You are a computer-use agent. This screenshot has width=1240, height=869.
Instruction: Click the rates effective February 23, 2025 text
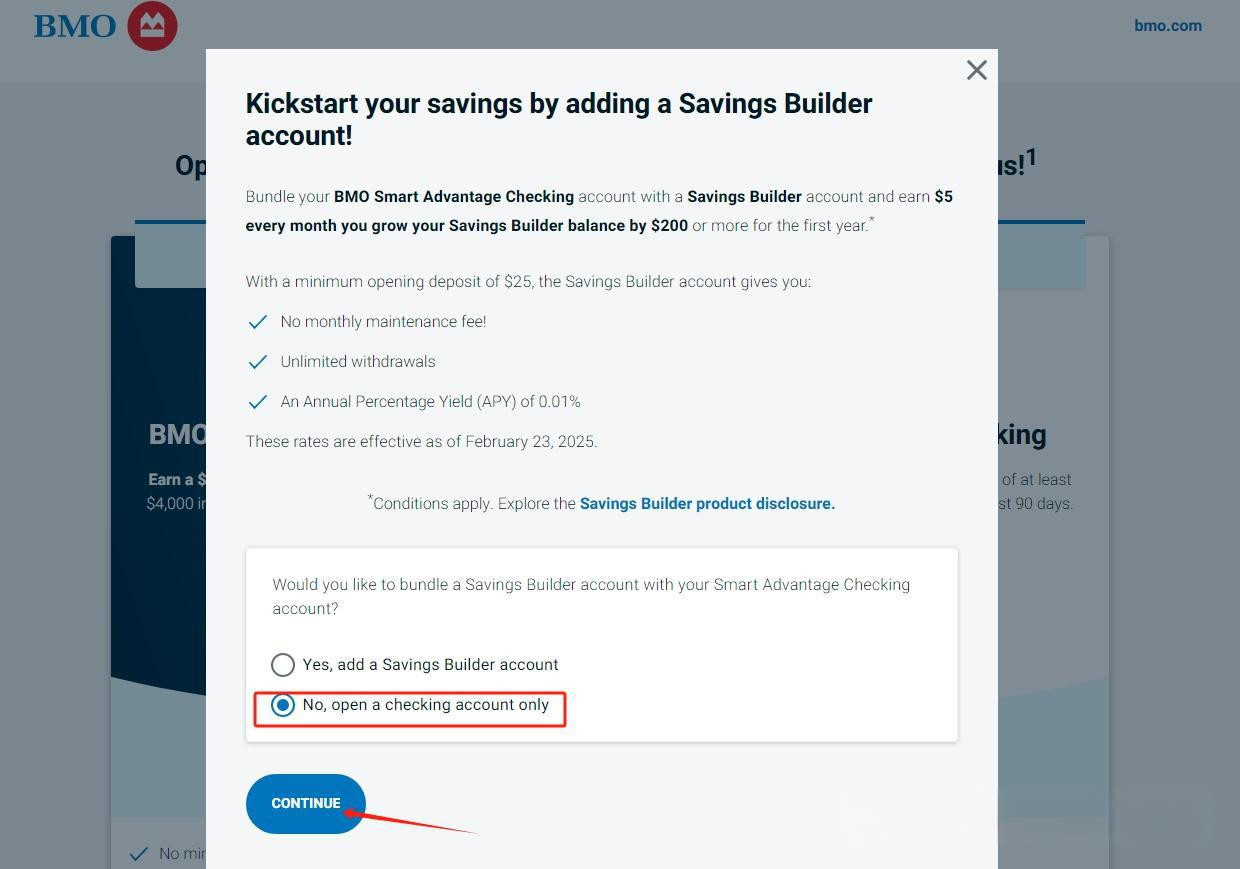tap(421, 442)
